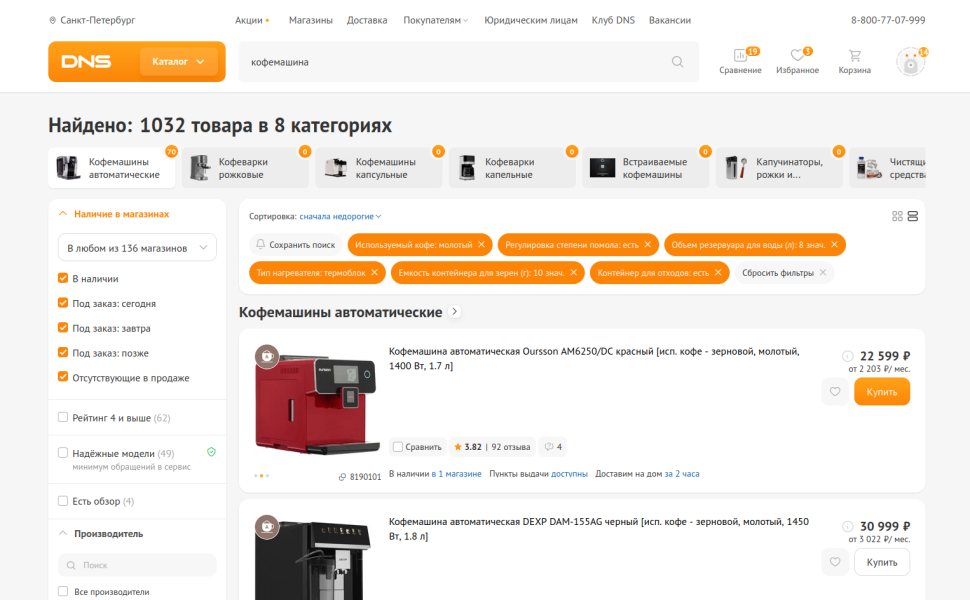
Task: Remove filter Объем резервуара для воды
Action: point(835,244)
